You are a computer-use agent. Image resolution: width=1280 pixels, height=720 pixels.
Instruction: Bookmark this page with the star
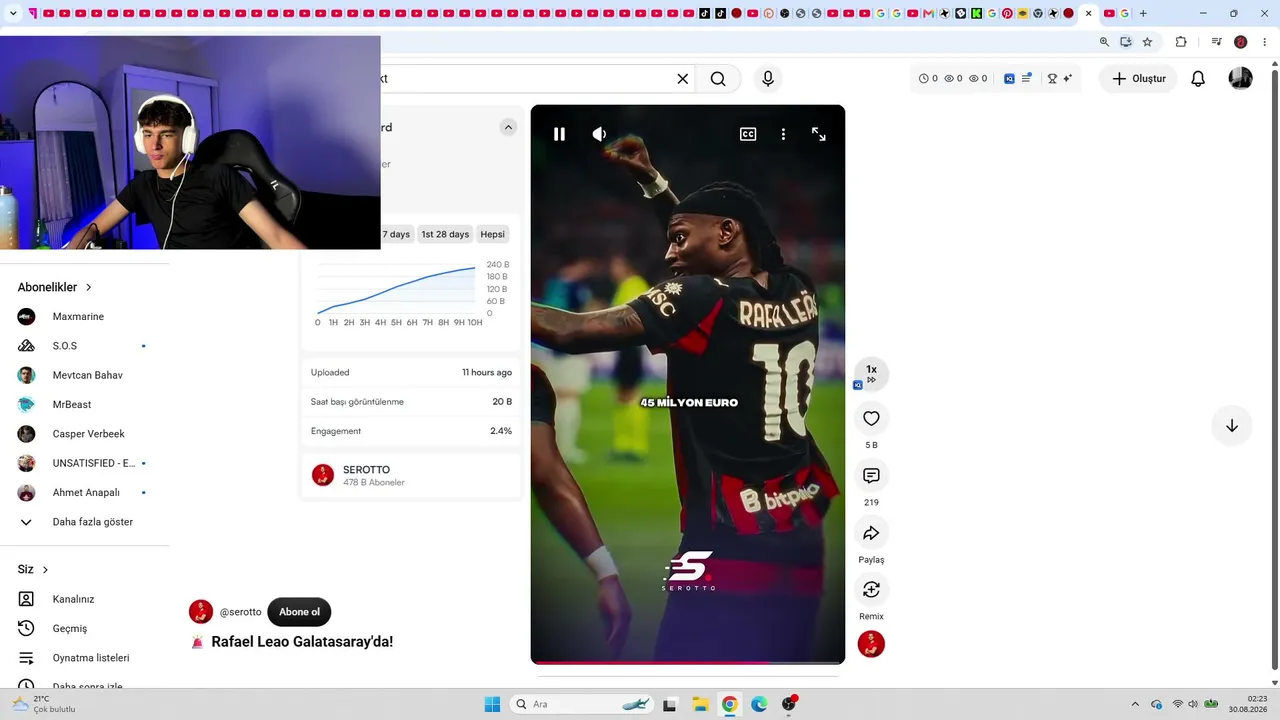[x=1147, y=42]
